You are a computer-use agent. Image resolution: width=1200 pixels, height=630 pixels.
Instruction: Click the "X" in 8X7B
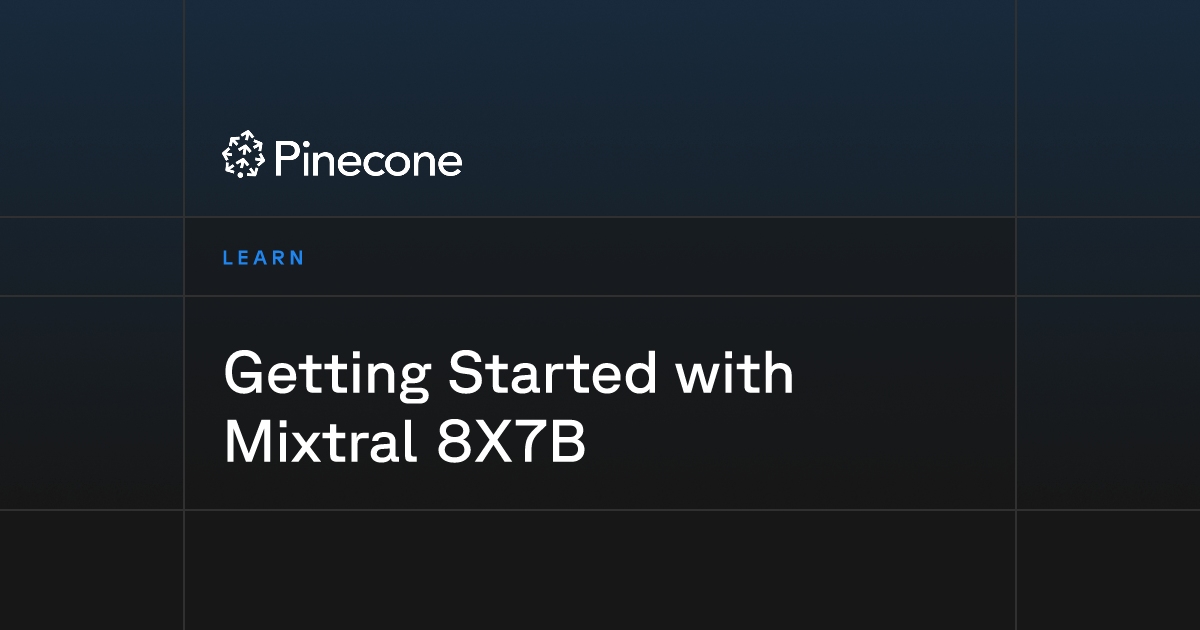click(x=492, y=441)
